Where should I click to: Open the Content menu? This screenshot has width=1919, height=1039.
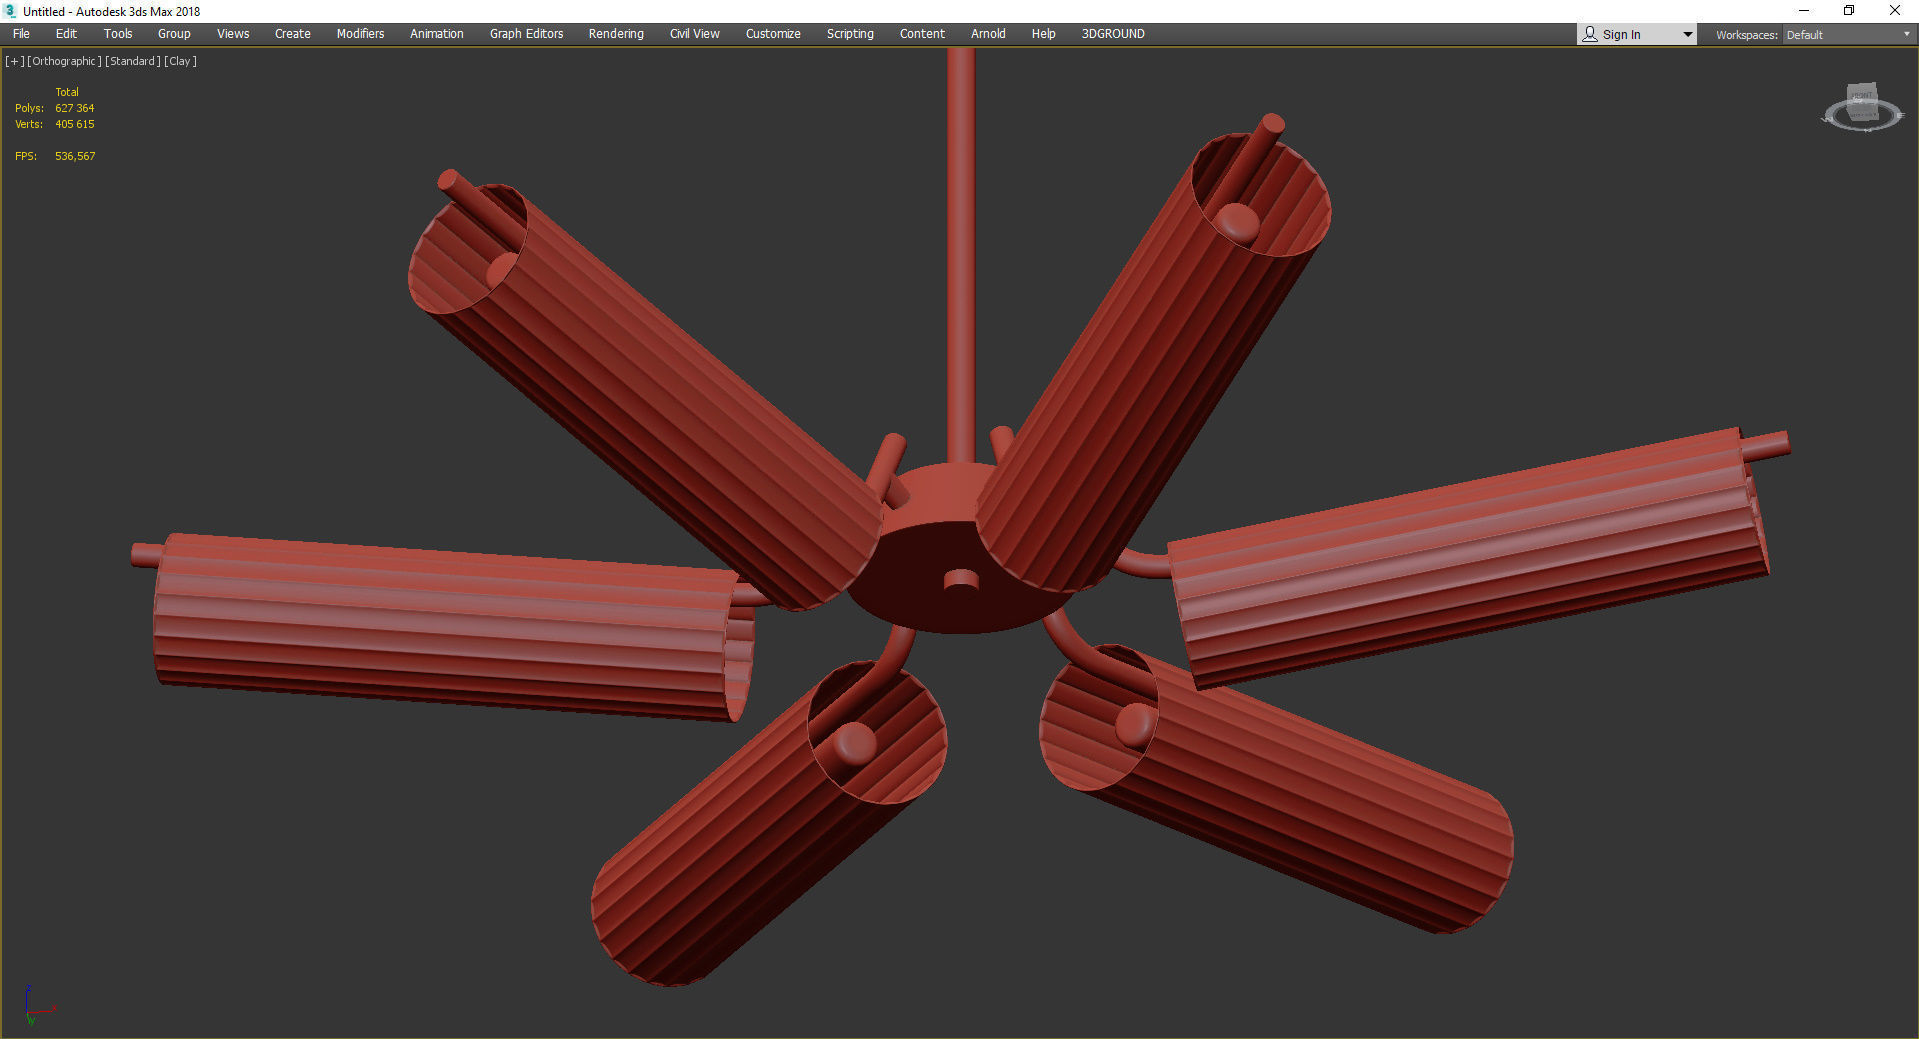pos(922,34)
